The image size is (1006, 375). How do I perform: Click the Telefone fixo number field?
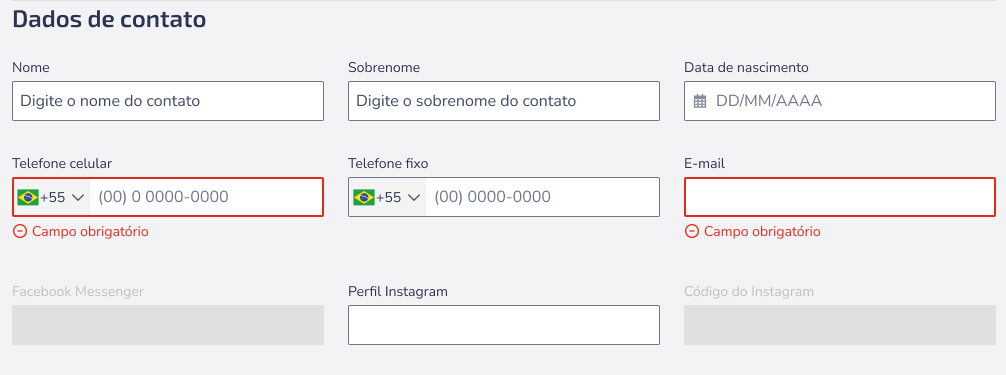click(x=542, y=197)
